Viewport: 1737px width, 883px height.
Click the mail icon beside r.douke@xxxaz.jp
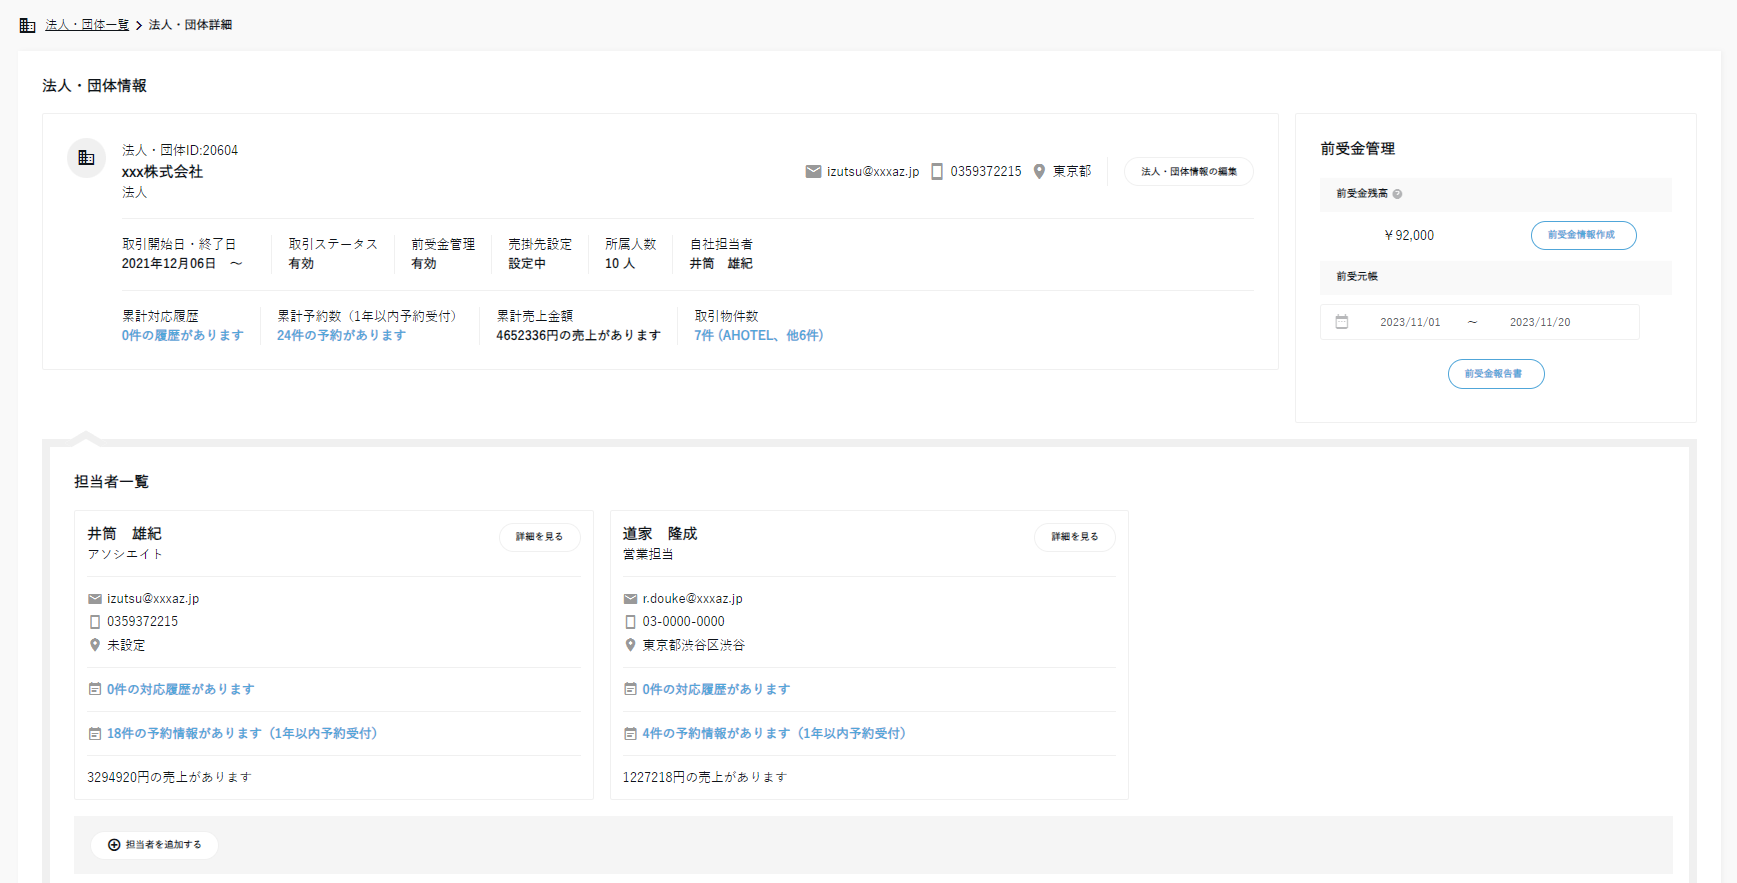tap(630, 599)
